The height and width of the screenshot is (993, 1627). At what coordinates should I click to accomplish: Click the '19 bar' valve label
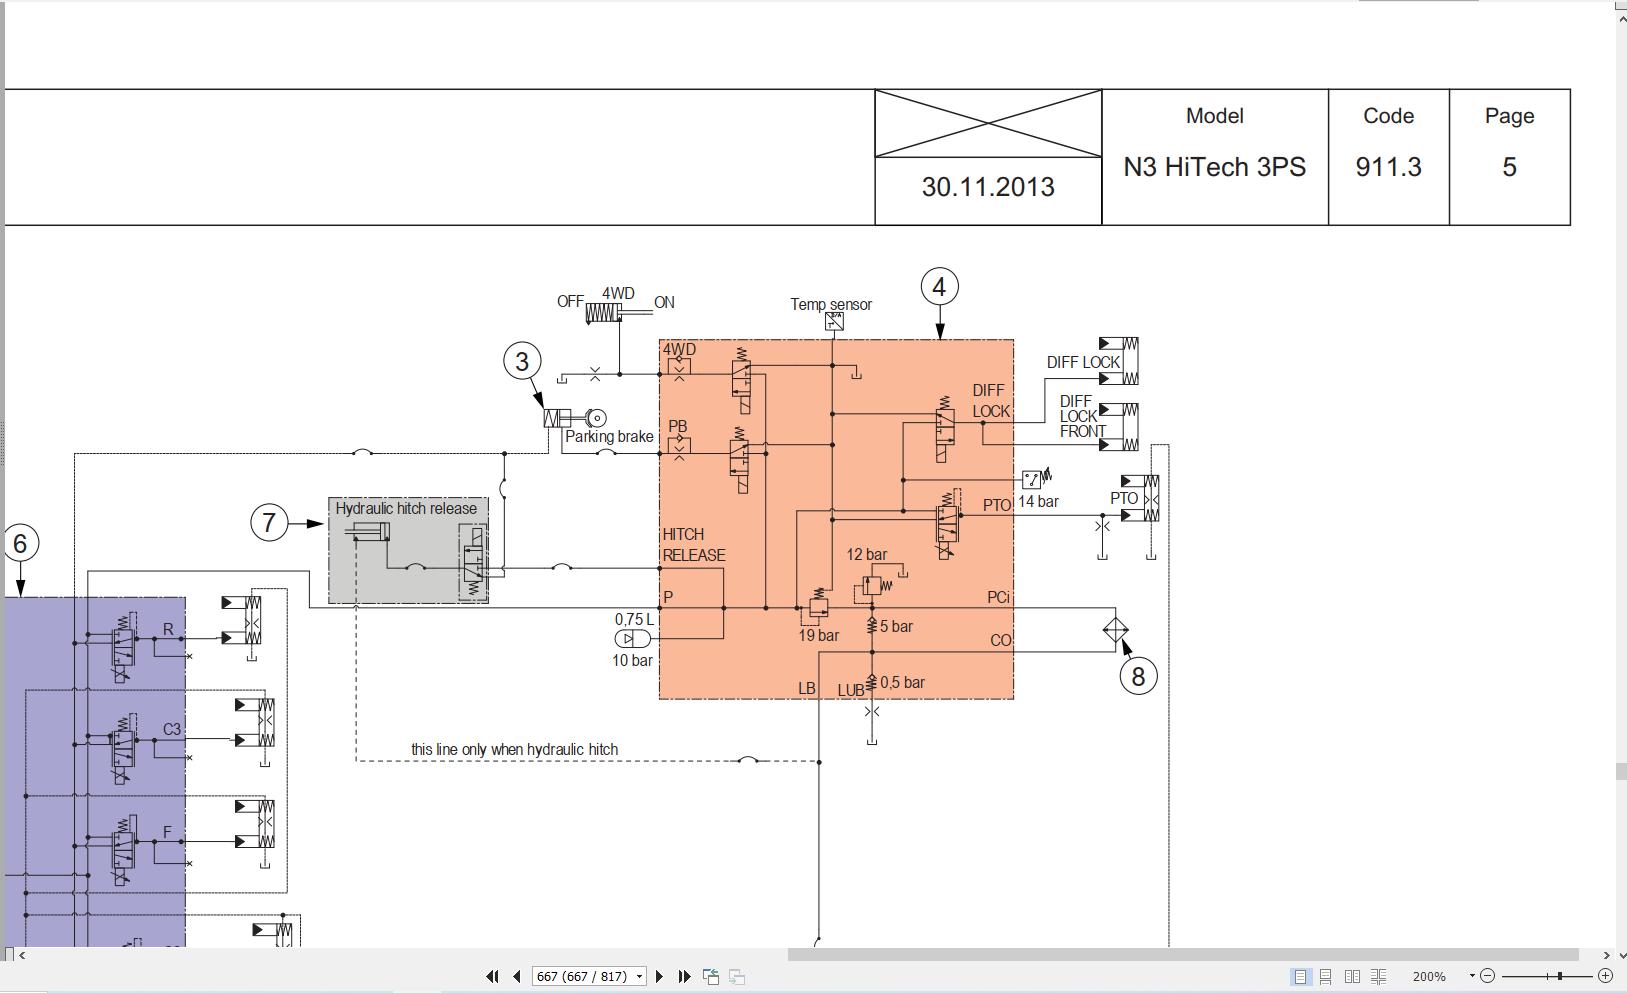pos(818,636)
